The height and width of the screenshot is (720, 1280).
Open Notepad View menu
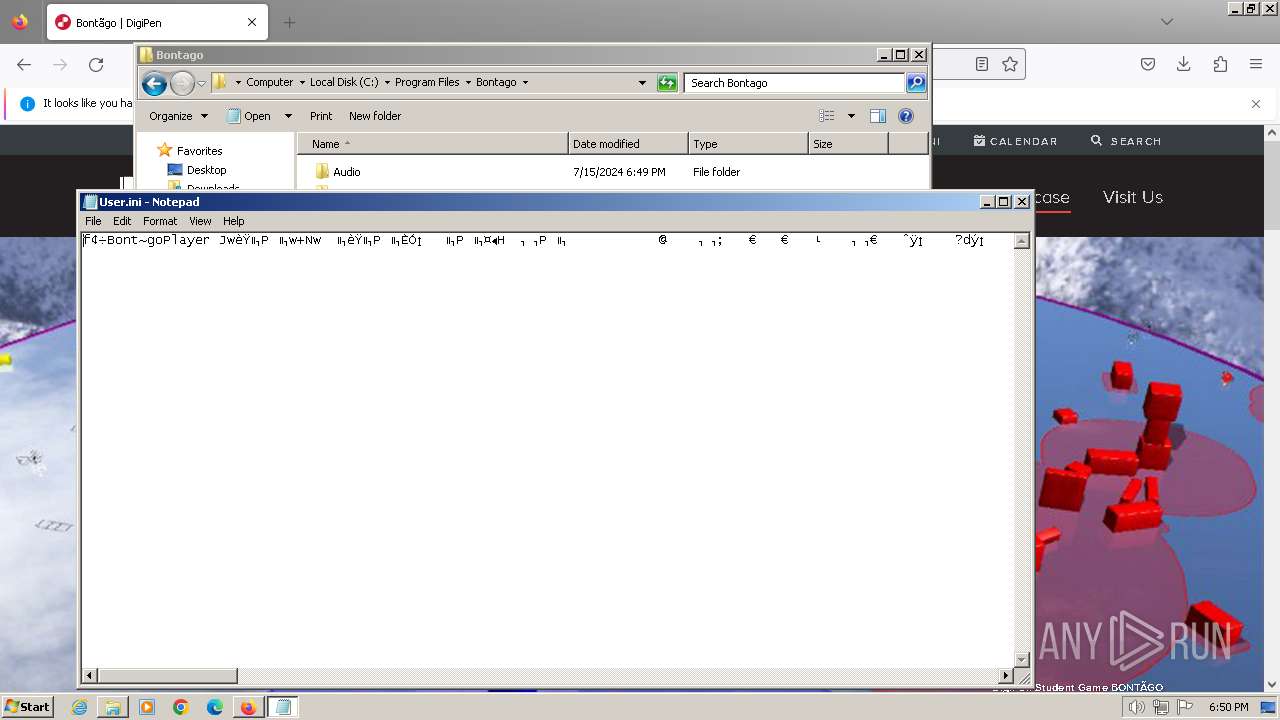click(200, 221)
